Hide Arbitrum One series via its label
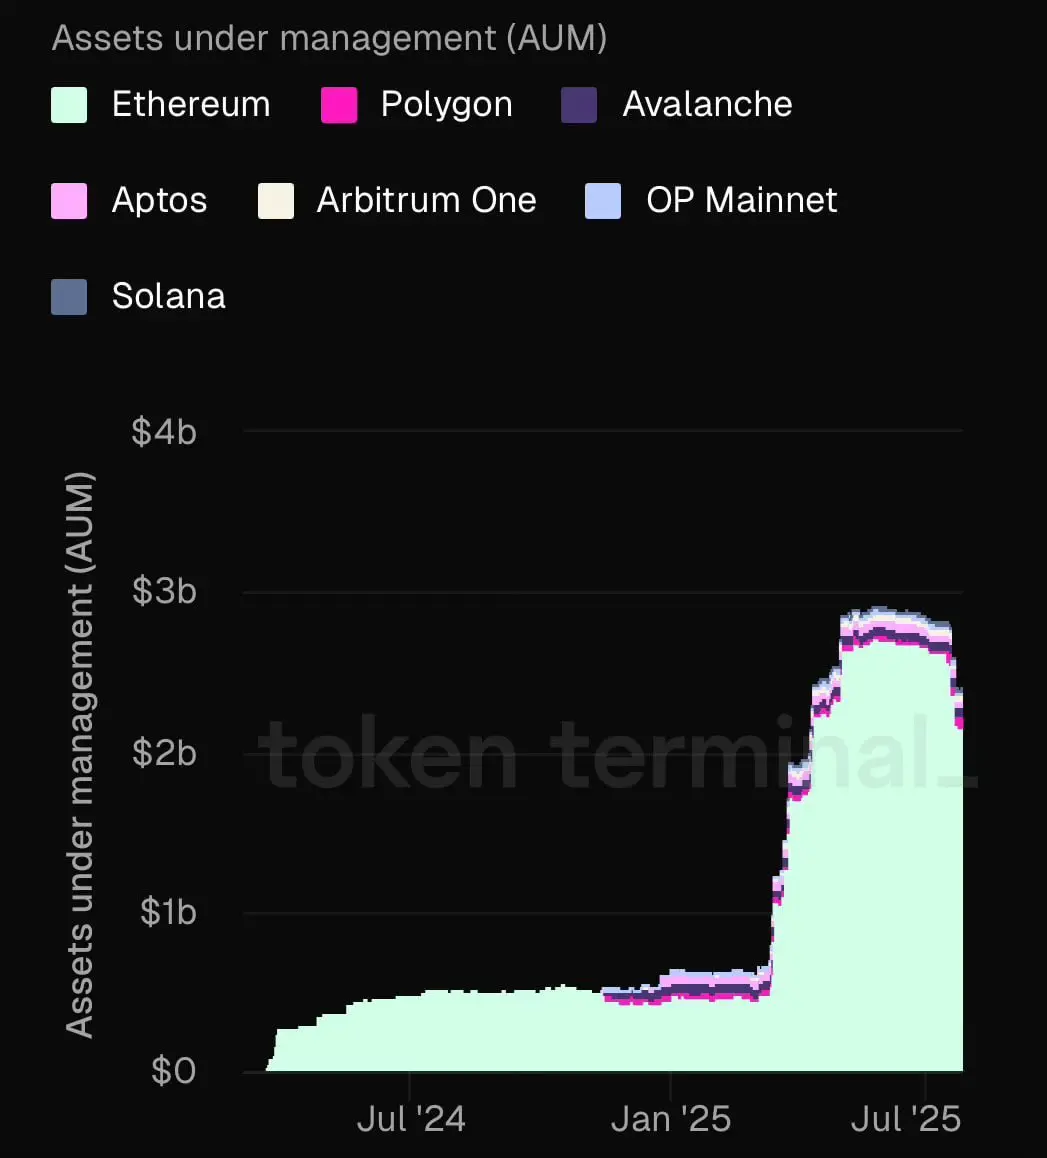The width and height of the screenshot is (1047, 1158). tap(427, 200)
